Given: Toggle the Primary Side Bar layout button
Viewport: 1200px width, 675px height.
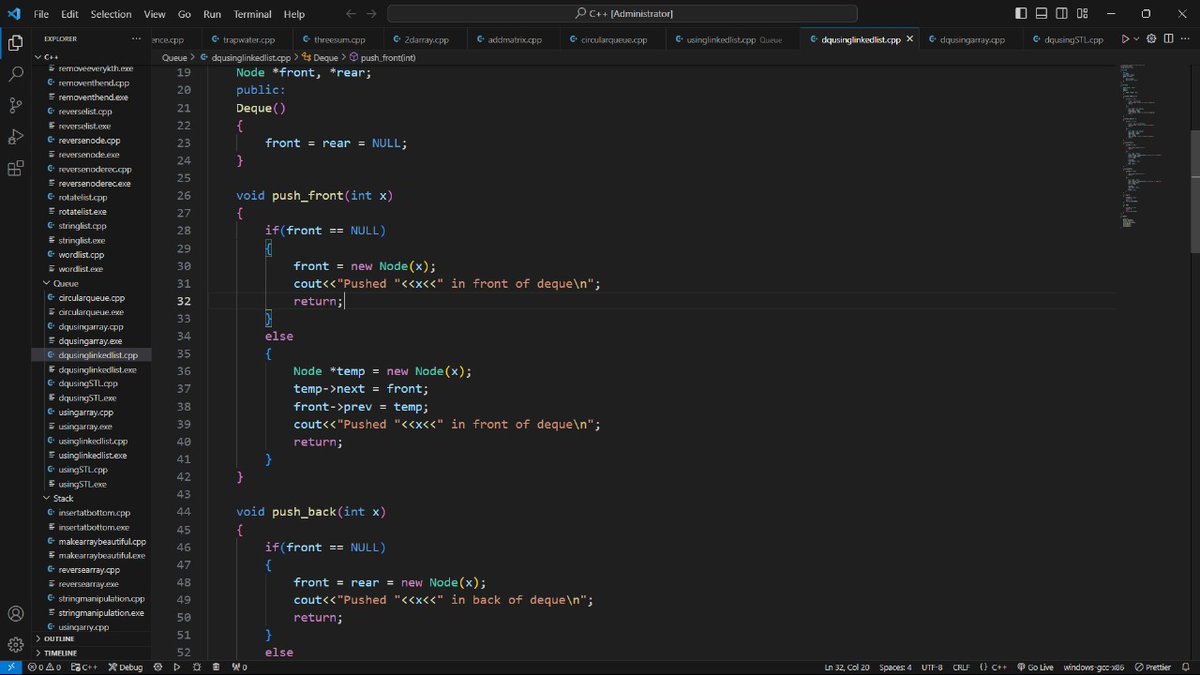Looking at the screenshot, I should [1020, 14].
